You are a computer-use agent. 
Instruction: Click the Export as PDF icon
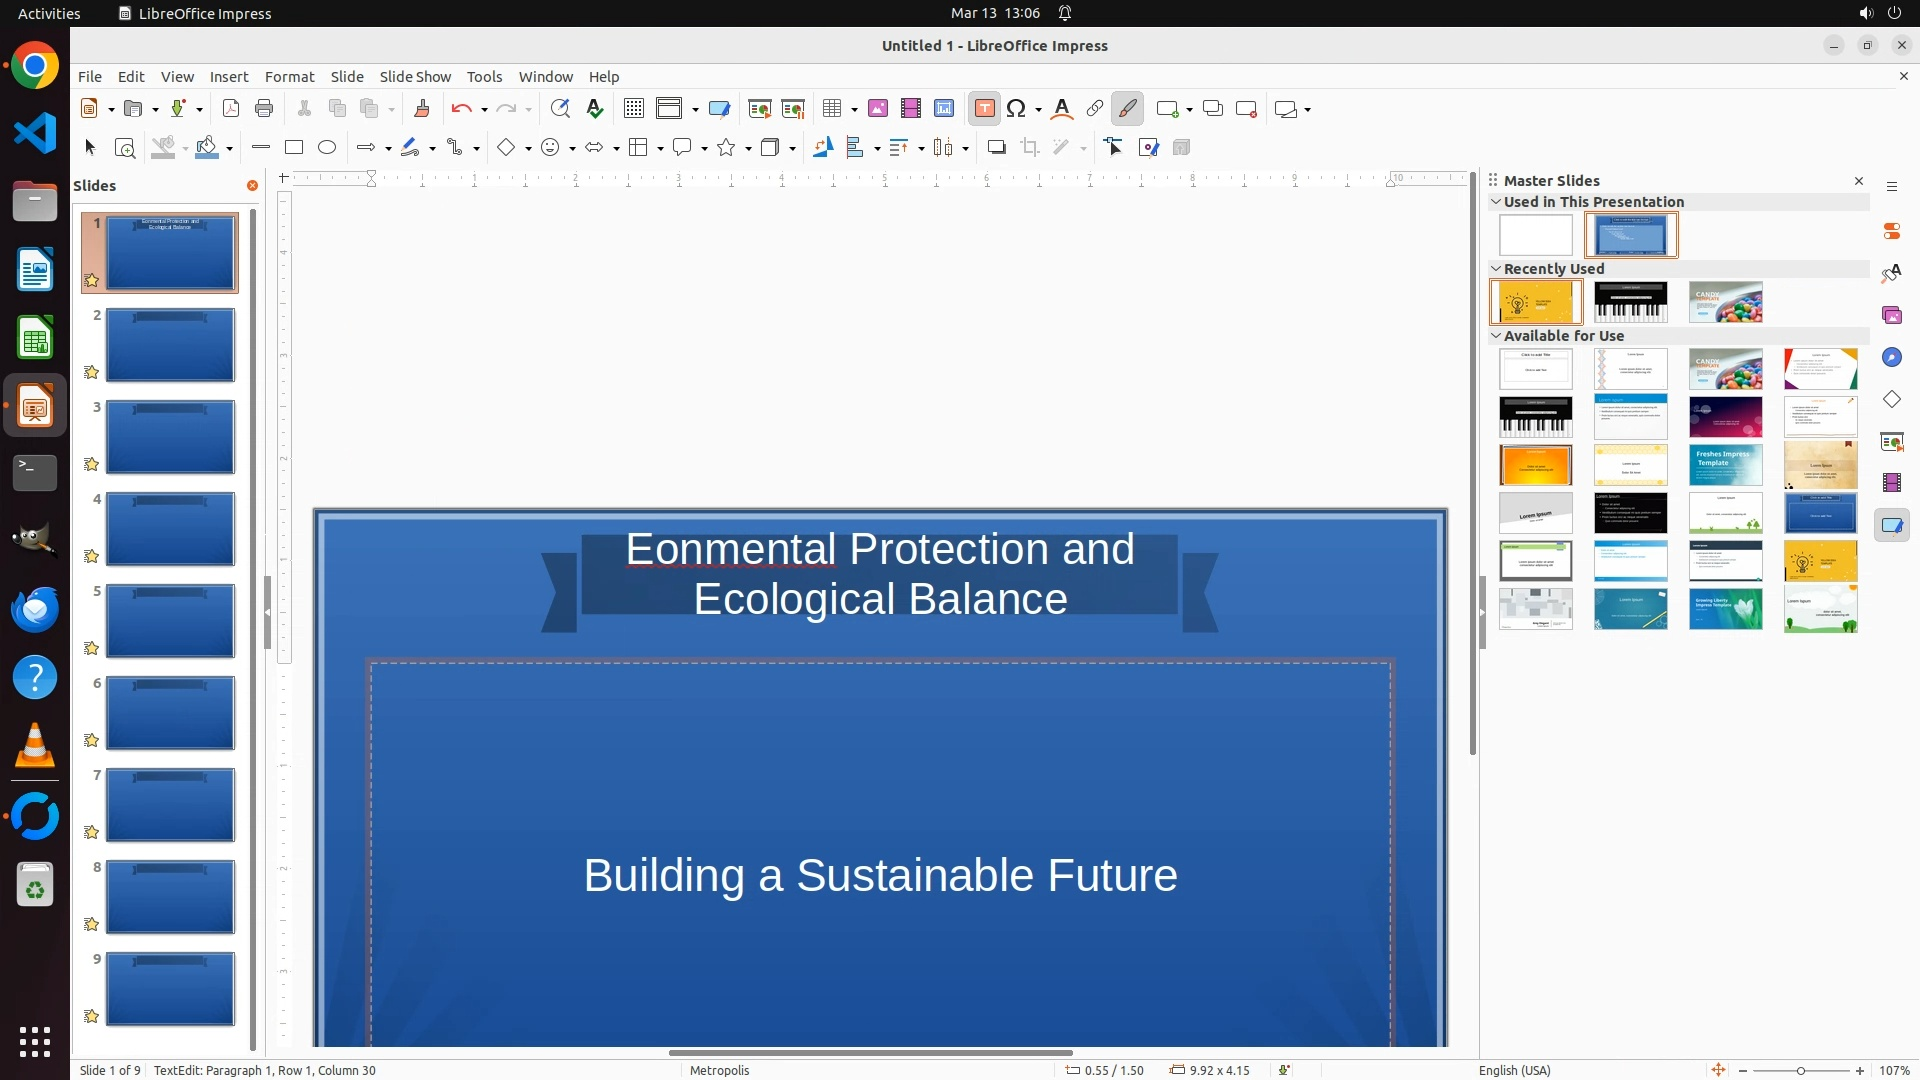231,109
